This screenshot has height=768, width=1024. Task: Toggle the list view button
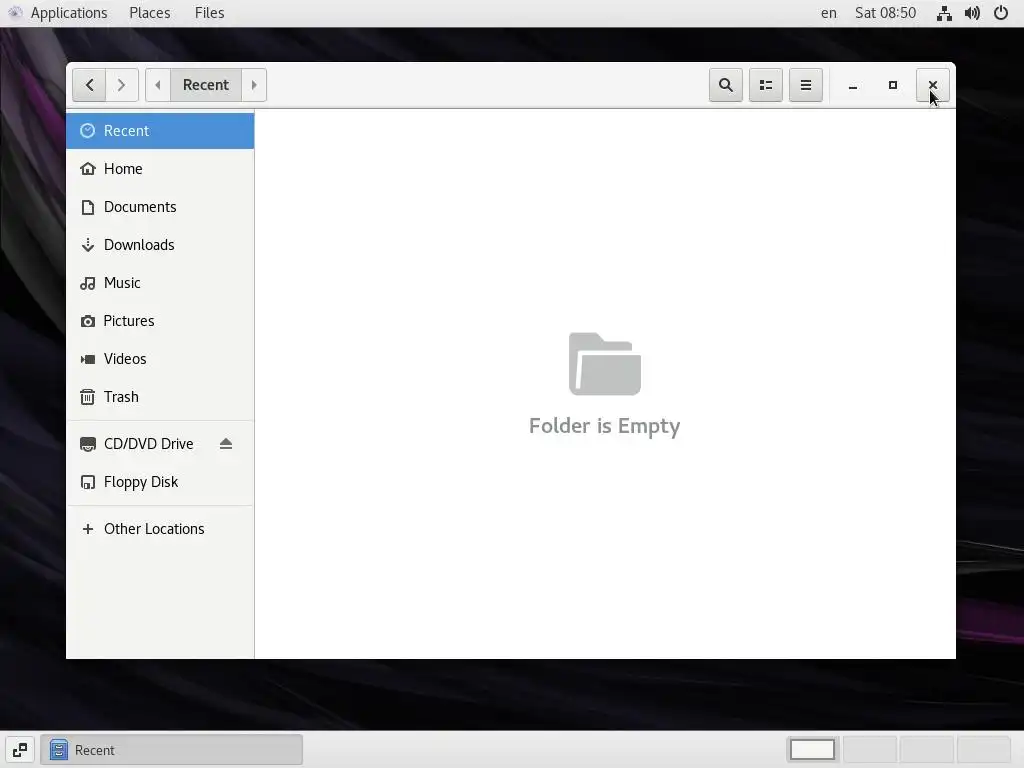pyautogui.click(x=765, y=85)
